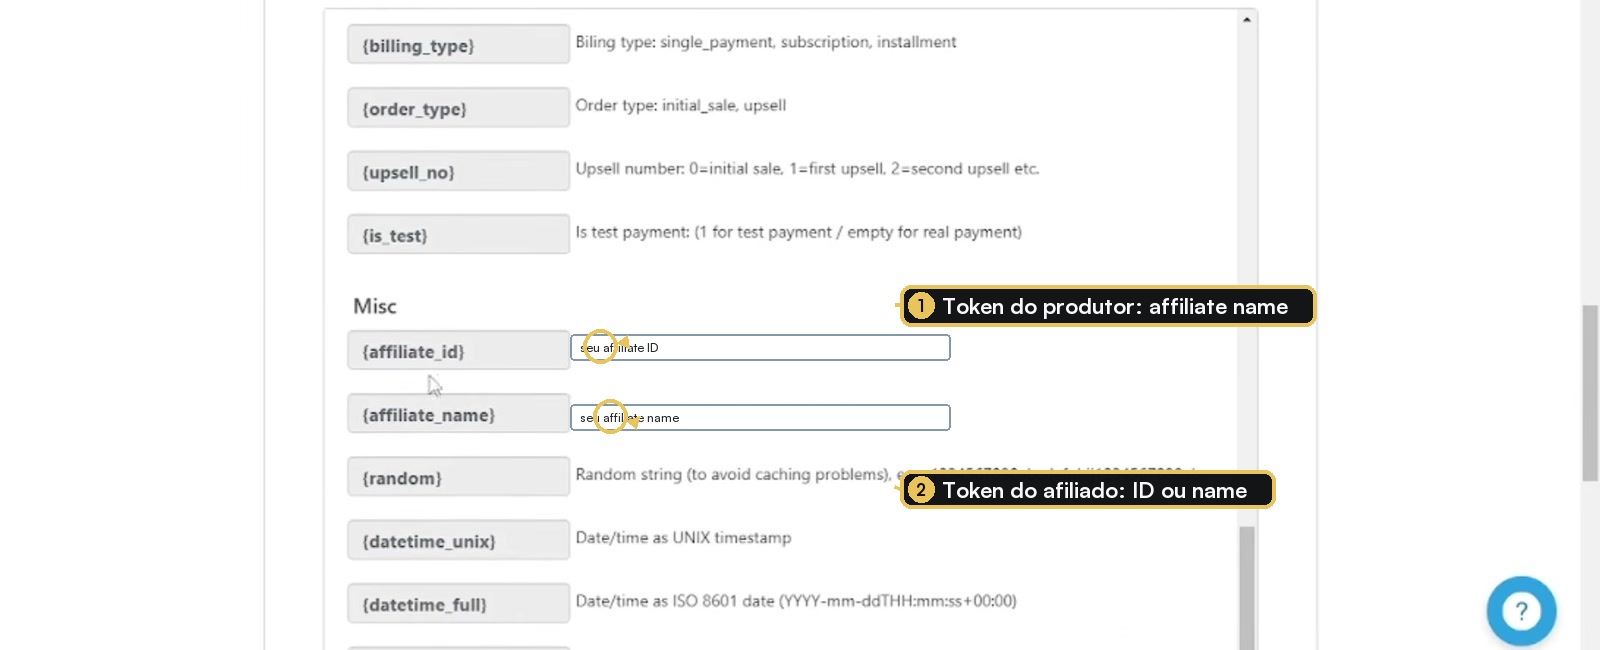Focus the 'seu affiliate ID' input field
This screenshot has width=1600, height=650.
(x=760, y=348)
